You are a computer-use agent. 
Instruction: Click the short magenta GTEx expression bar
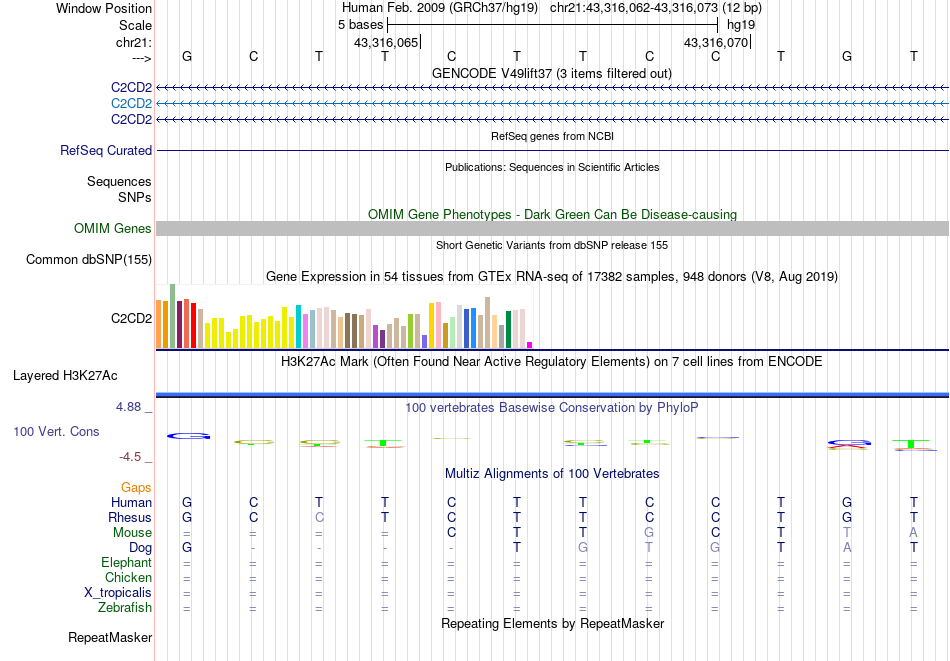[x=530, y=345]
